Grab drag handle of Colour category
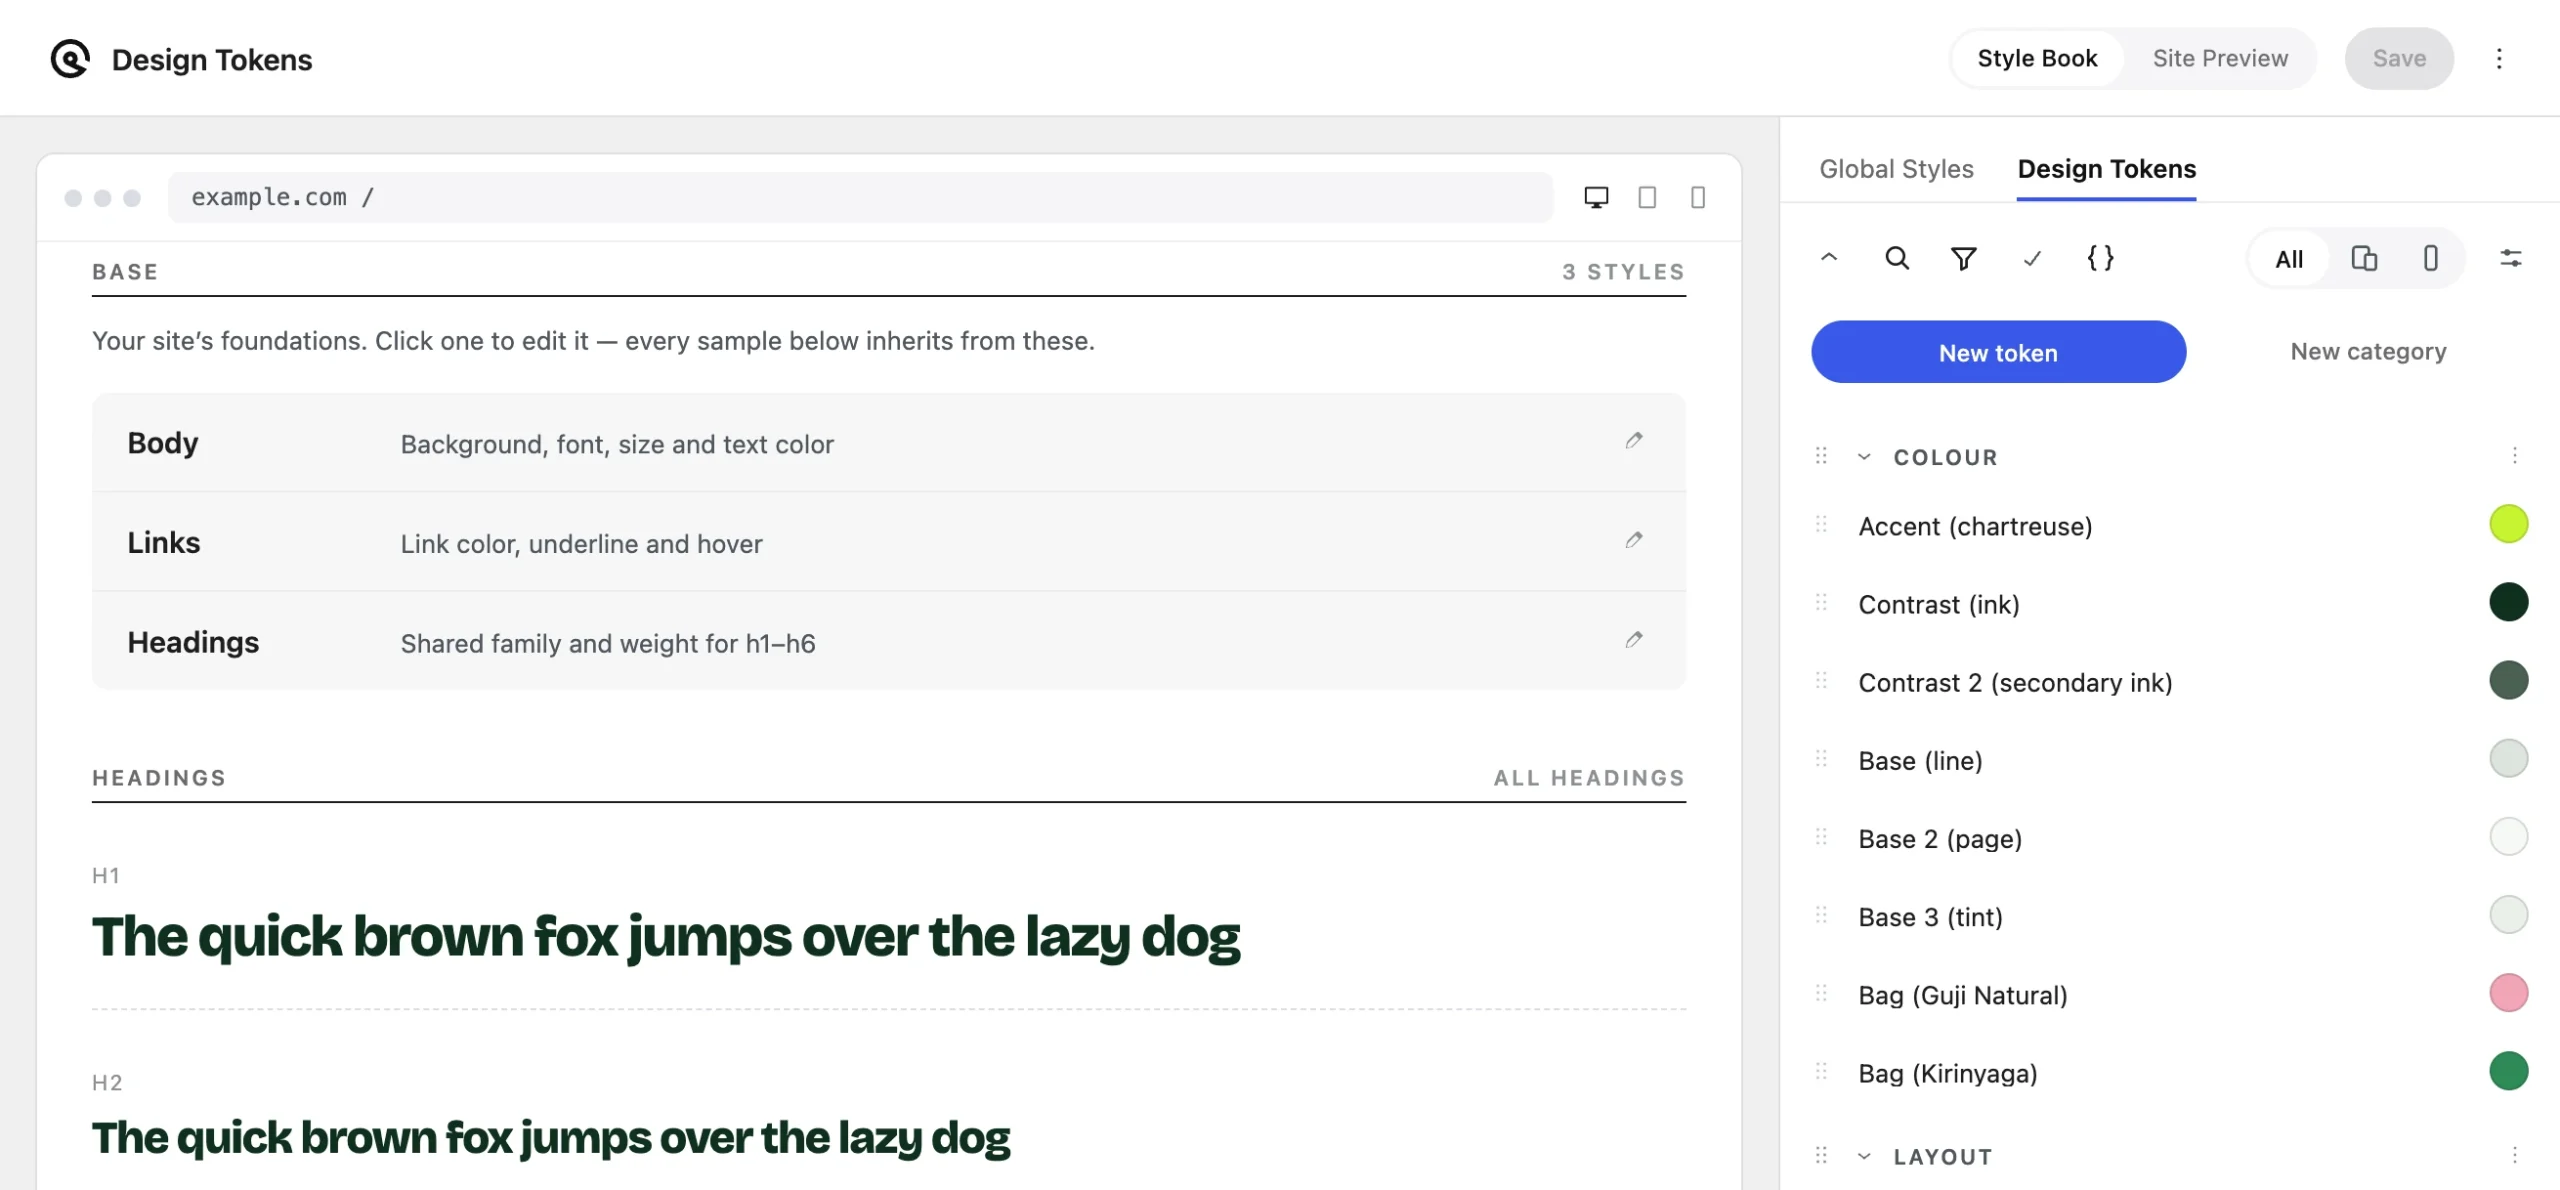2560x1190 pixels. tap(1821, 456)
